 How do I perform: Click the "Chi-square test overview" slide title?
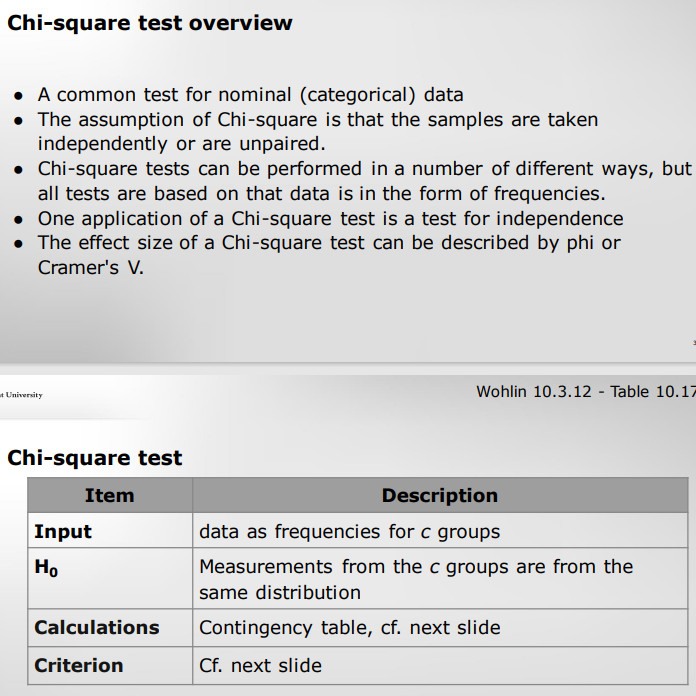150,23
